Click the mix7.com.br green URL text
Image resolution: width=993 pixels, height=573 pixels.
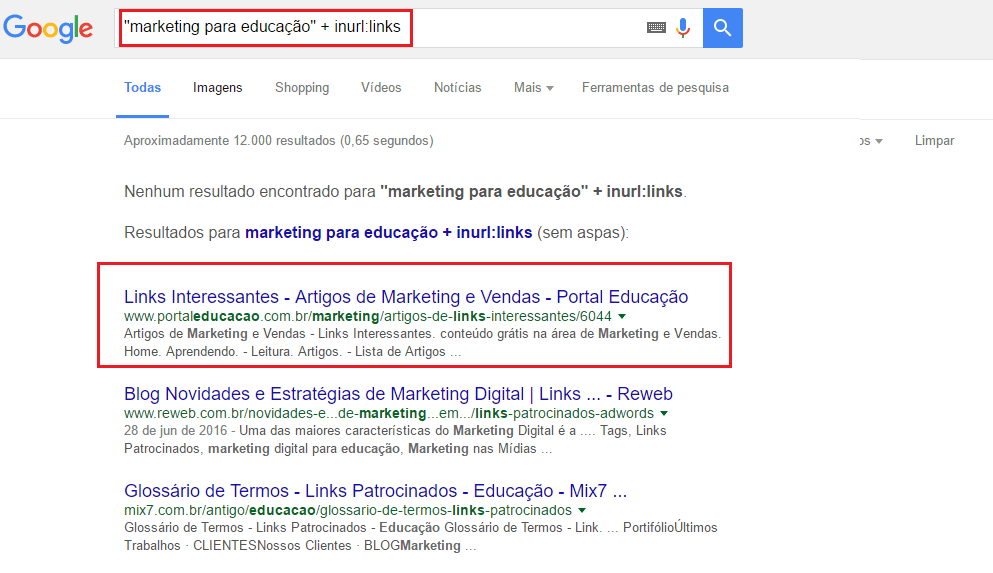point(348,510)
